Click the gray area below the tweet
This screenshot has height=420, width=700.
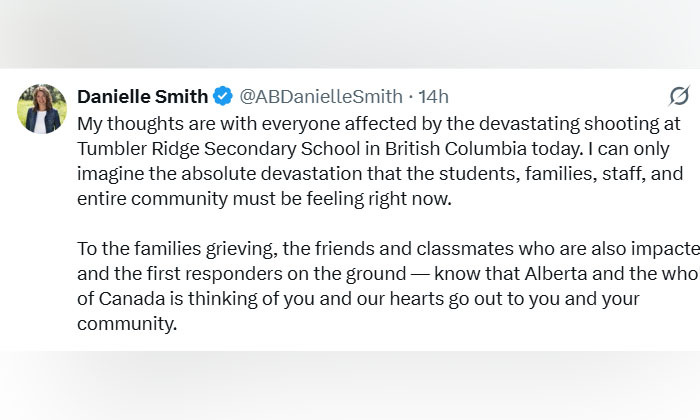(350, 385)
